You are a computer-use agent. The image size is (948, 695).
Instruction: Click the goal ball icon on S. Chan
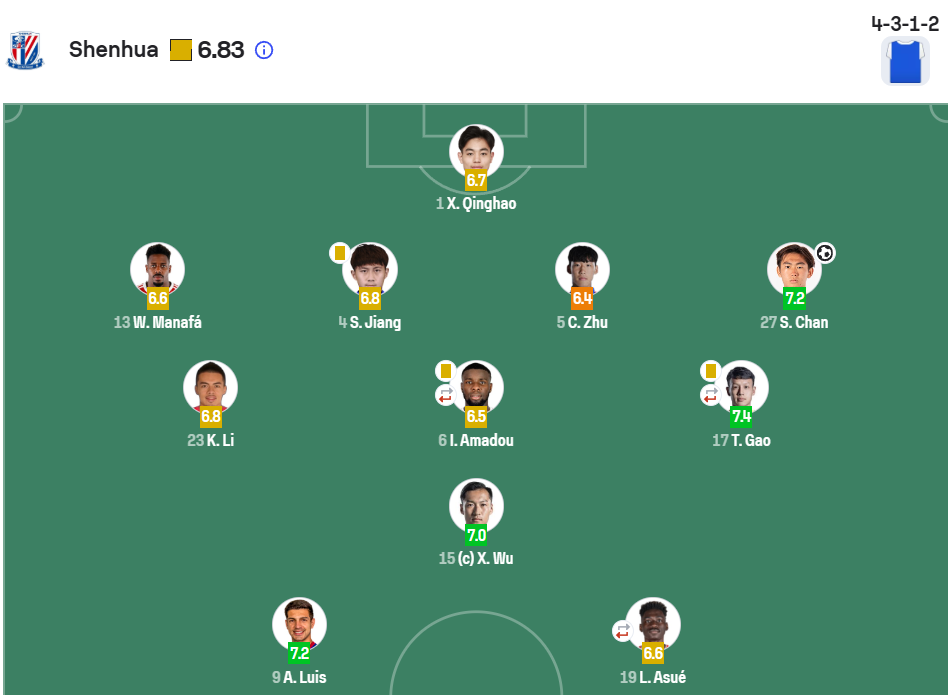(x=824, y=254)
